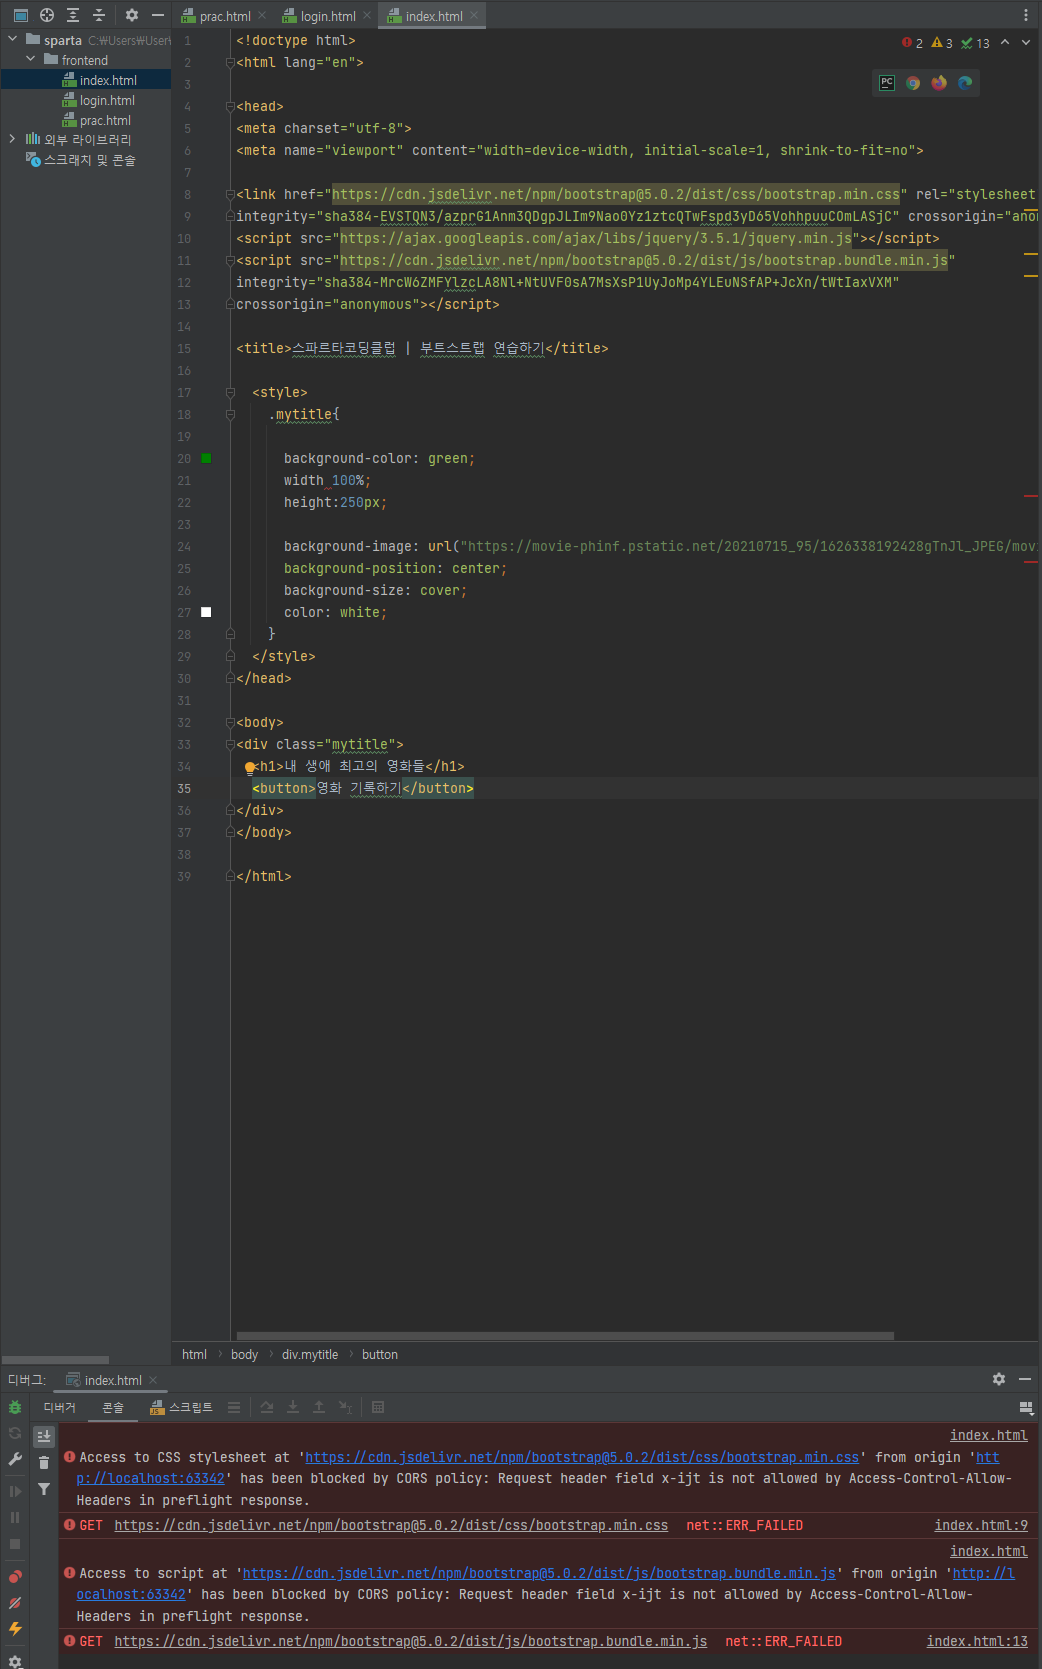The height and width of the screenshot is (1669, 1042).
Task: Switch to login.html editor tab
Action: 327,16
